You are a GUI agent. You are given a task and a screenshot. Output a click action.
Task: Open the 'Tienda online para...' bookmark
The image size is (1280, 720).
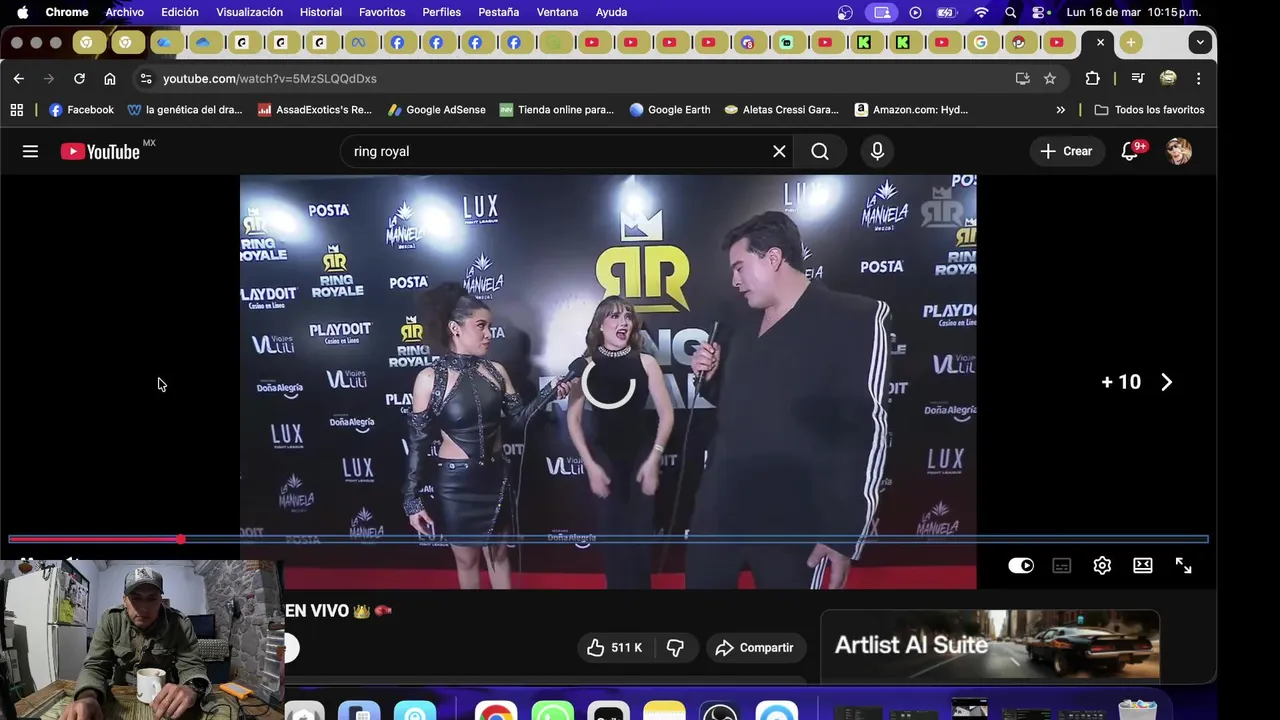point(557,110)
